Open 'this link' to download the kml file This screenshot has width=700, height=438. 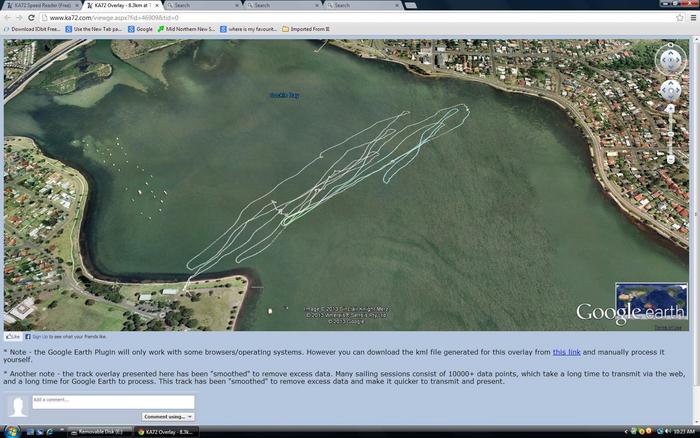(565, 352)
